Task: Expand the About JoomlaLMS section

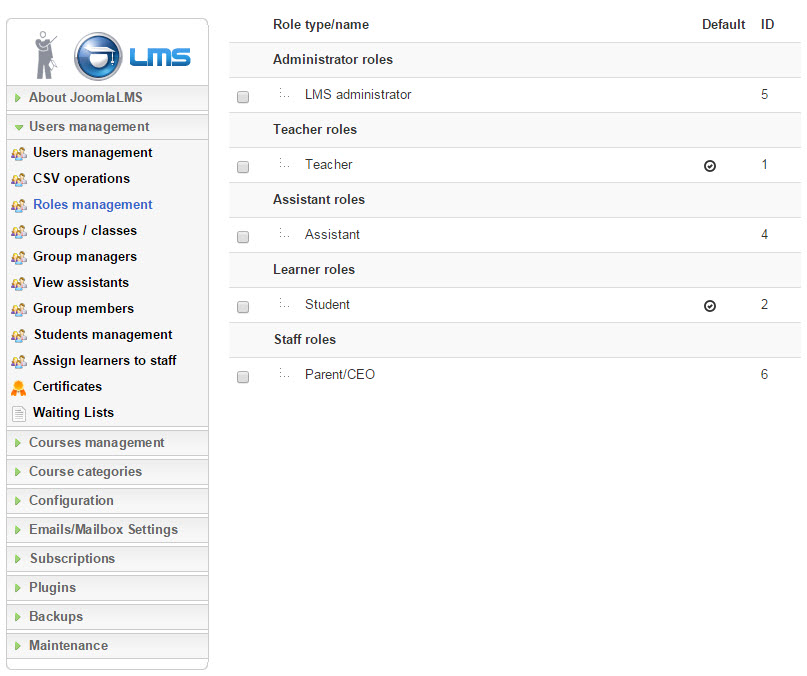Action: tap(107, 97)
